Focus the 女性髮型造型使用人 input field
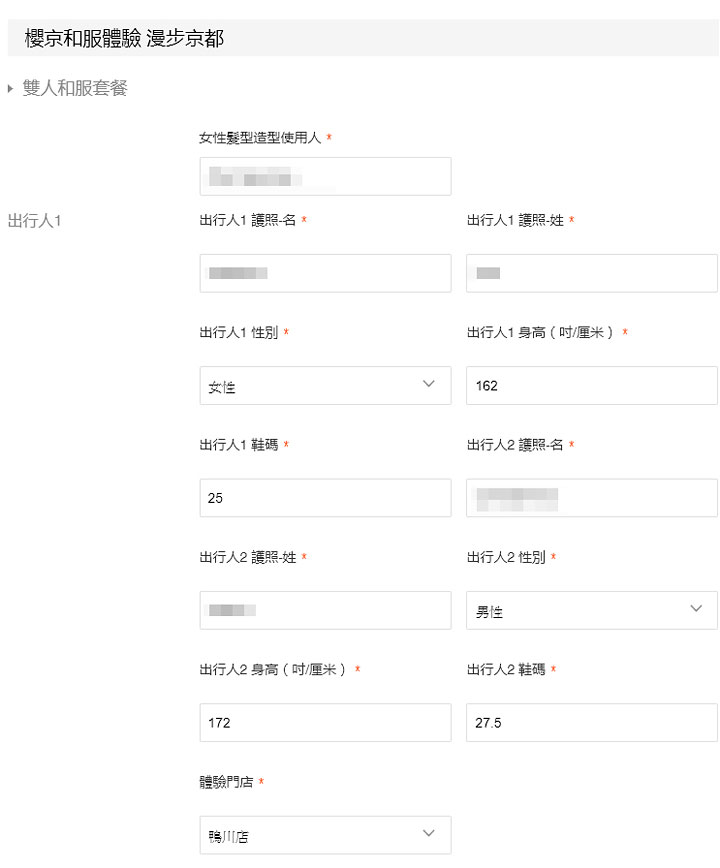The height and width of the screenshot is (868, 720). (325, 177)
